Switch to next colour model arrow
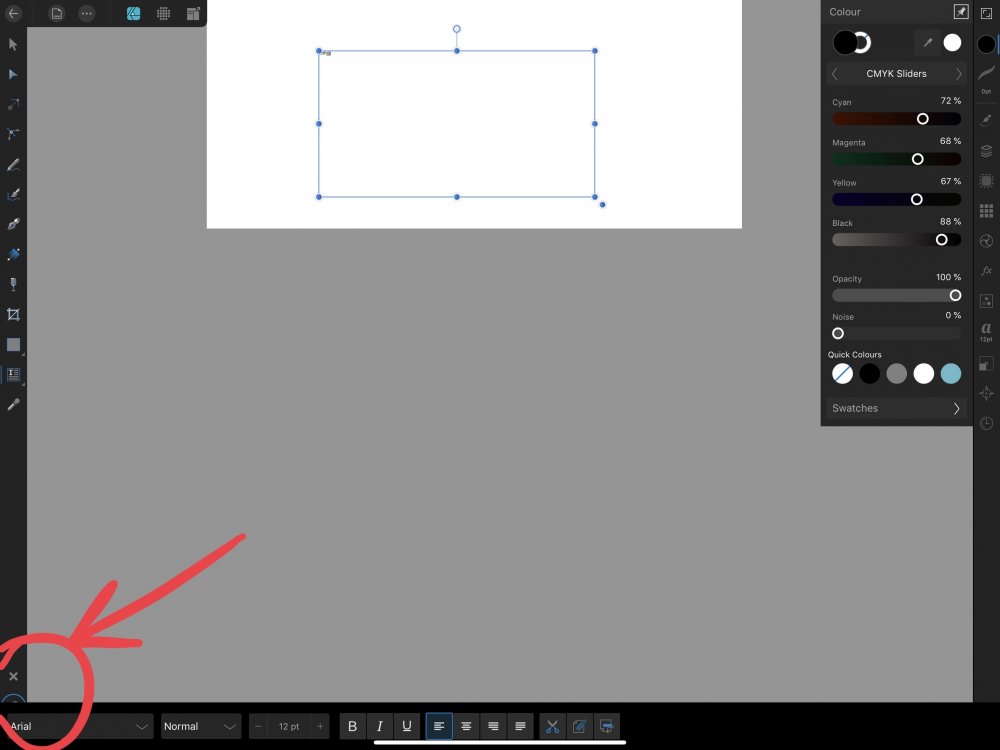1000x750 pixels. tap(958, 74)
